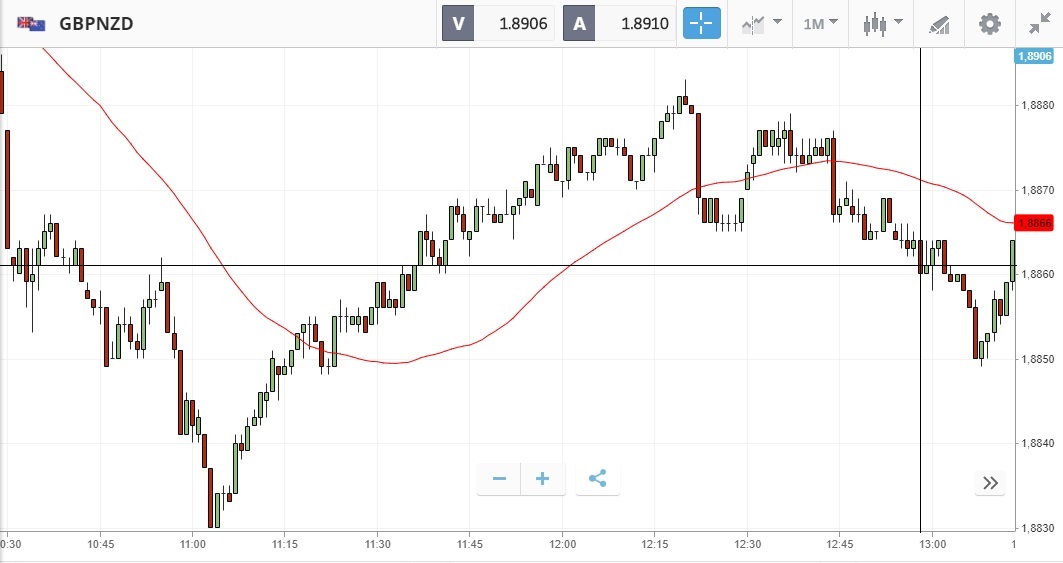Zoom in the chart with plus button
This screenshot has width=1063, height=563.
[543, 479]
